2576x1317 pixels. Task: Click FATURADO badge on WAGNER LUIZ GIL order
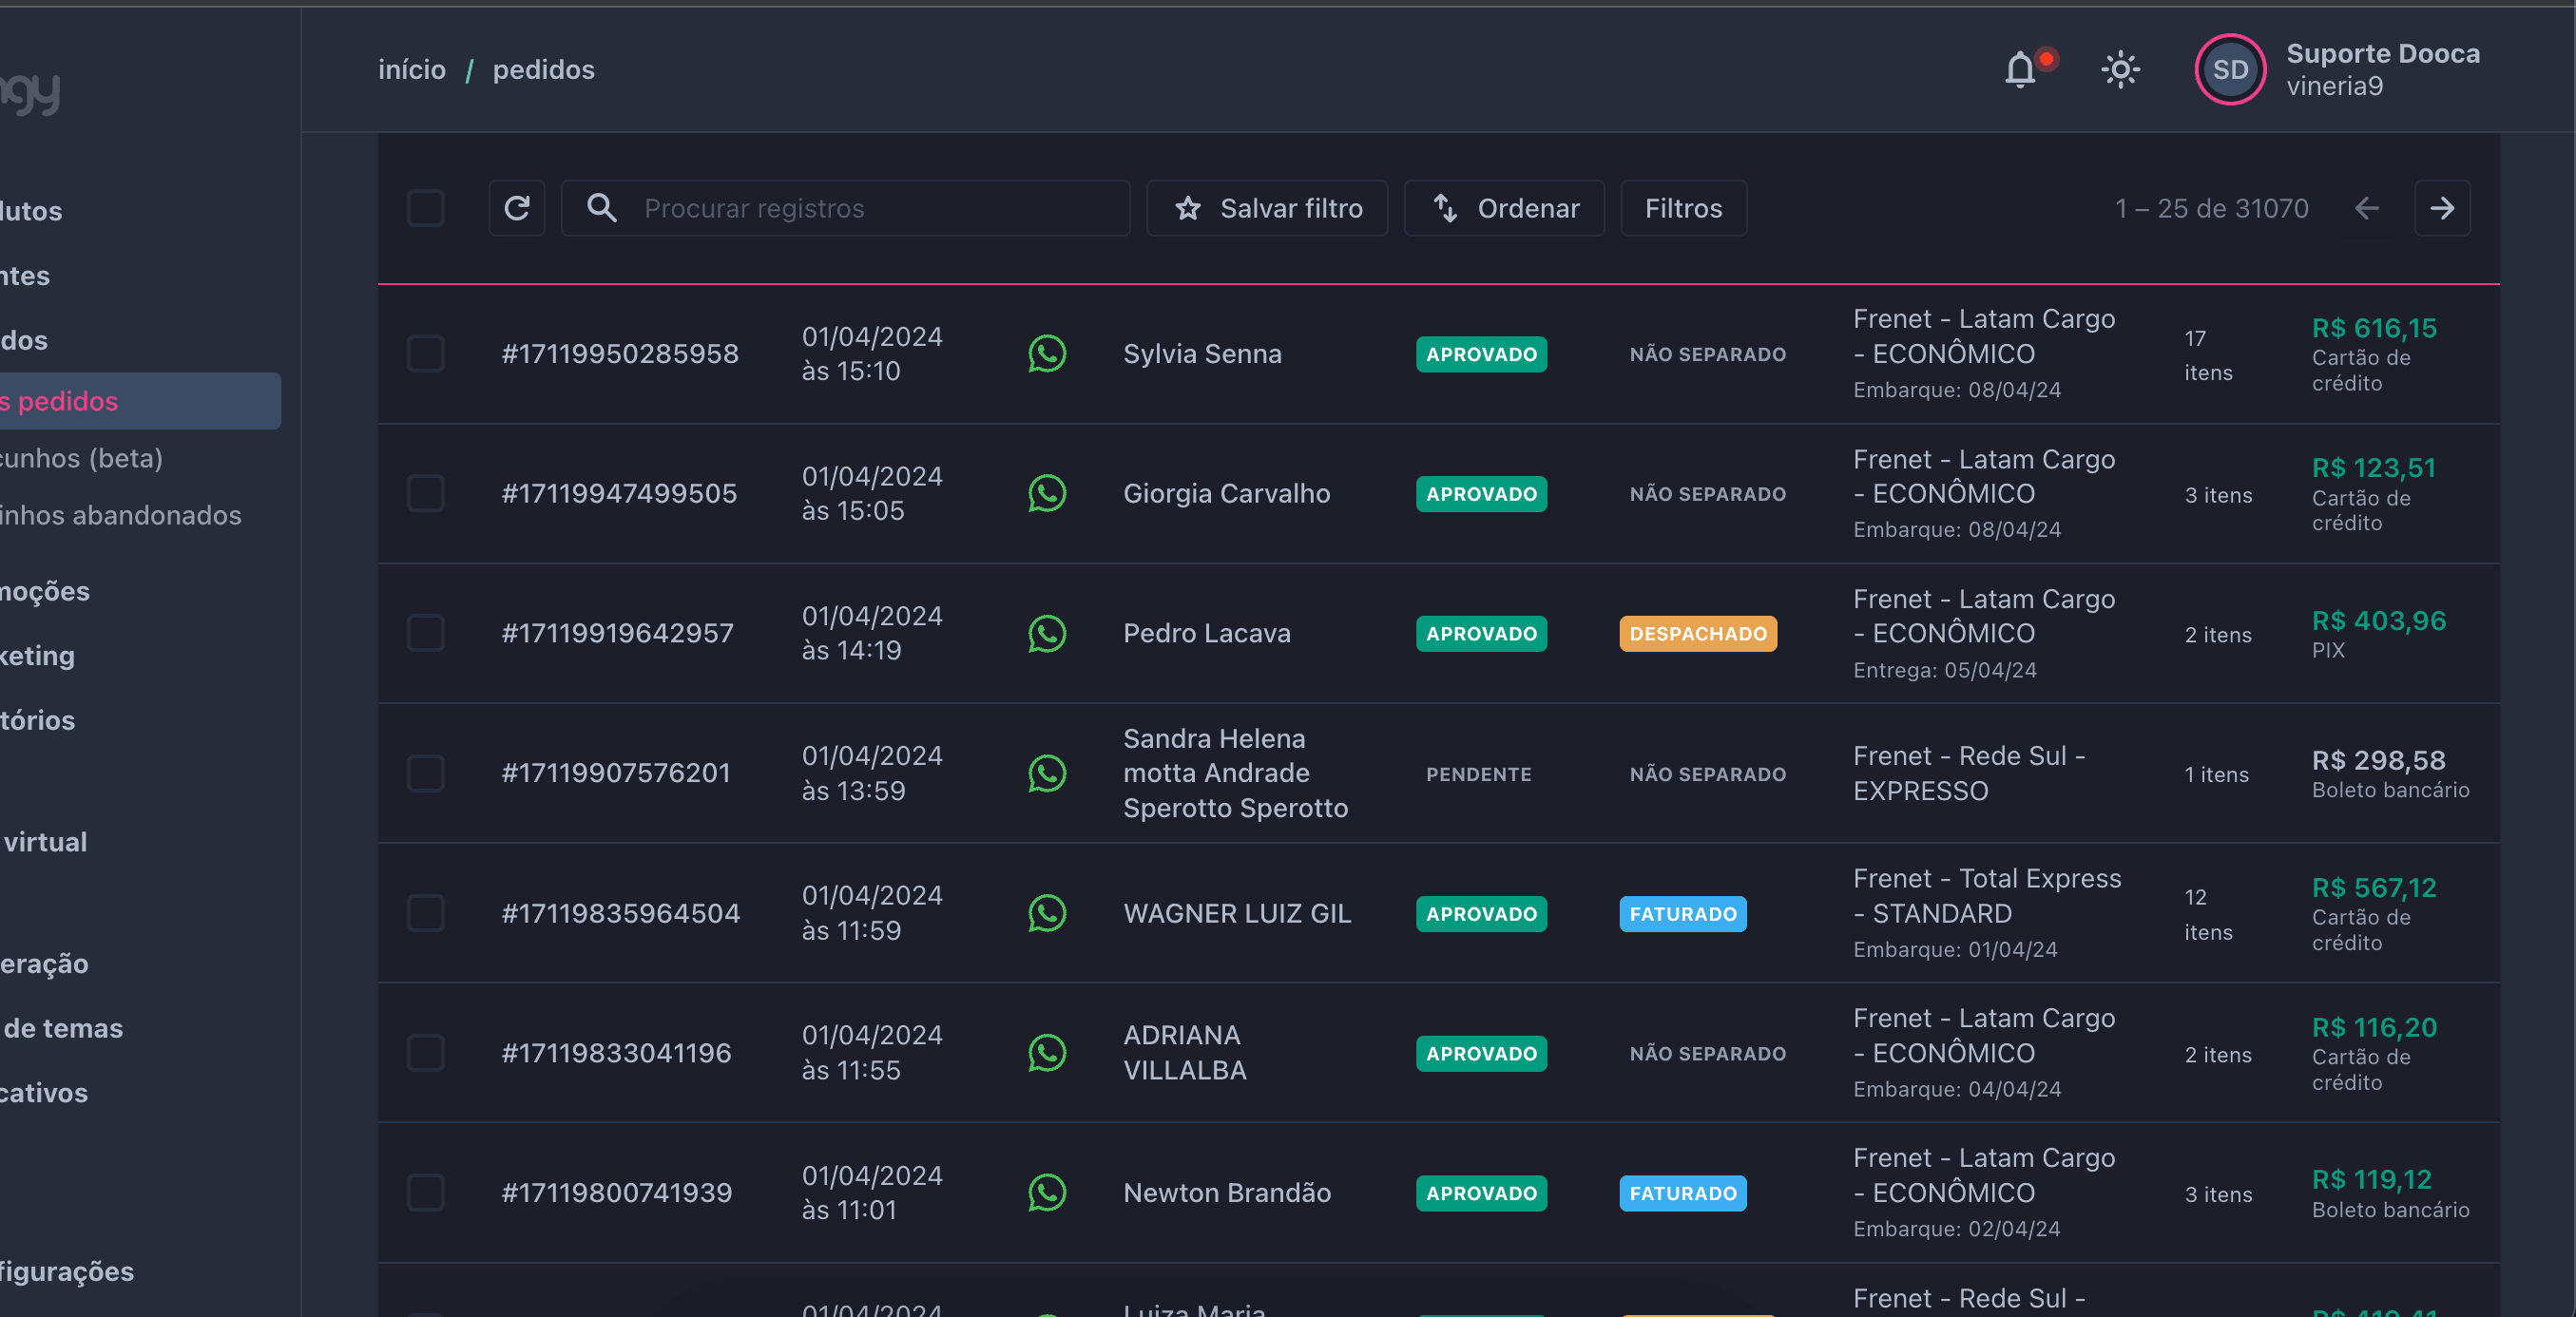click(1683, 913)
